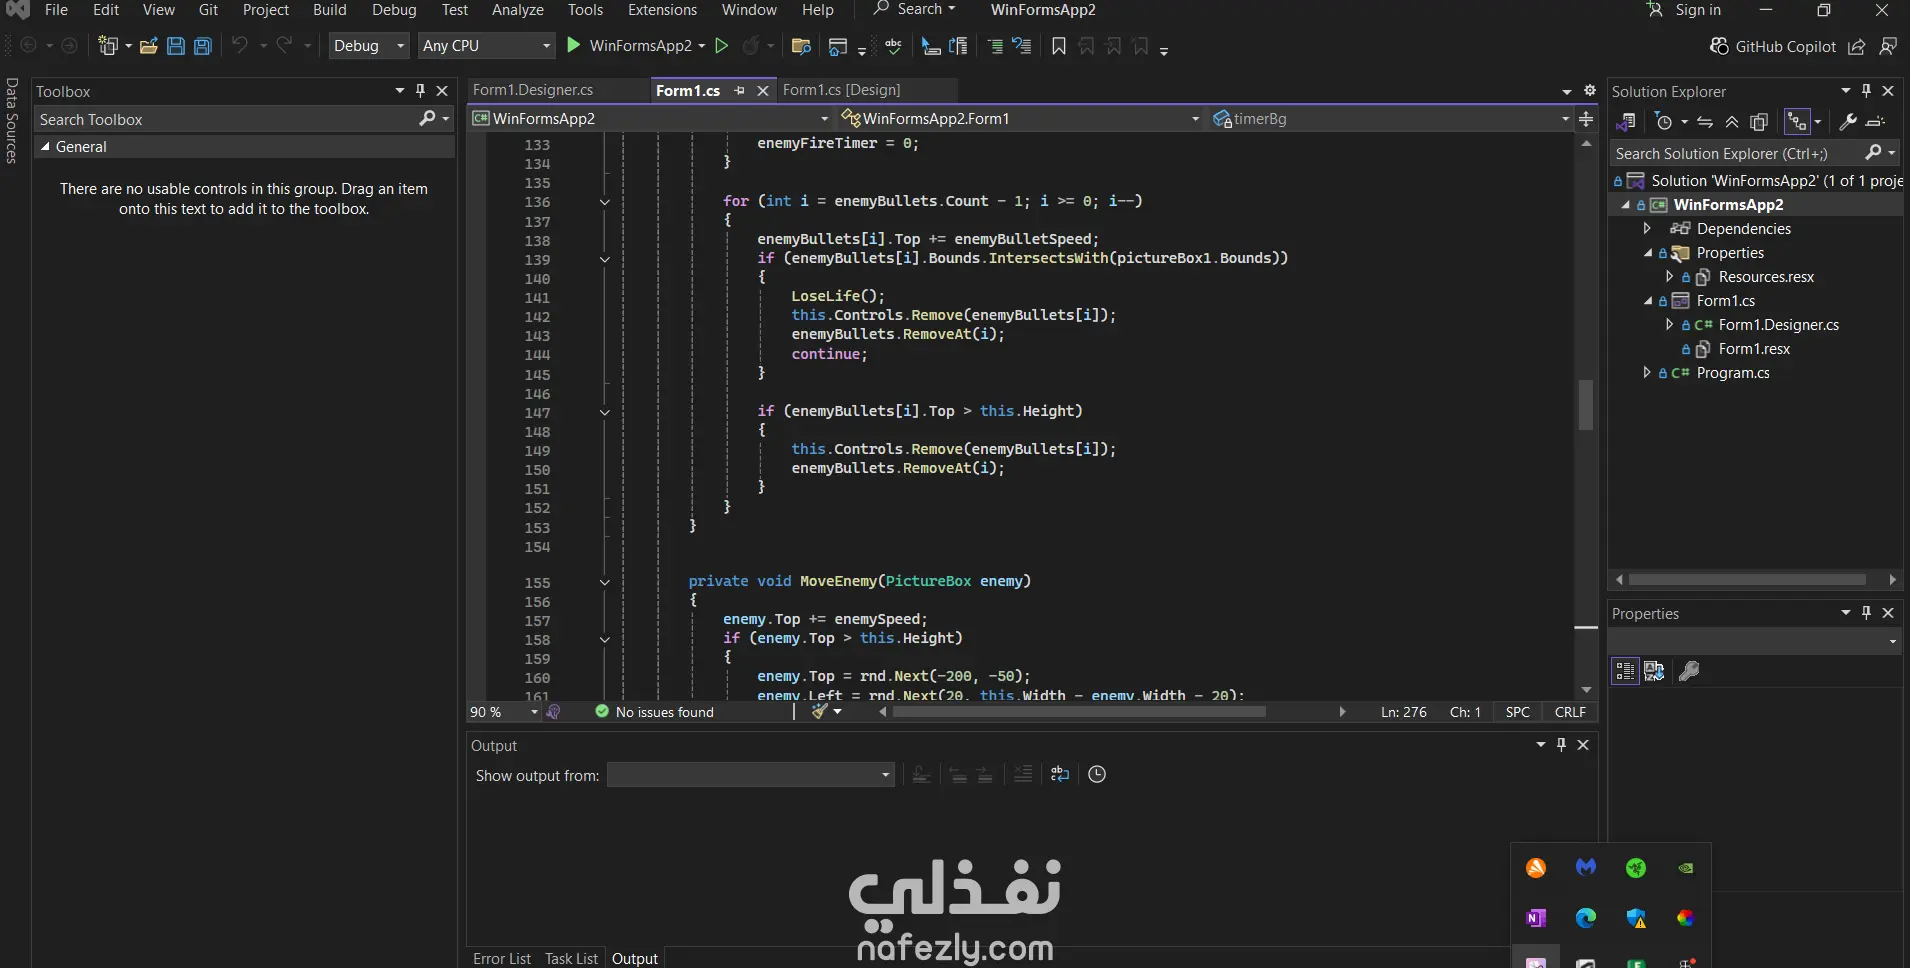Screen dimensions: 1910x968
Task: Click the Output window clock timestamp icon
Action: click(x=1097, y=774)
